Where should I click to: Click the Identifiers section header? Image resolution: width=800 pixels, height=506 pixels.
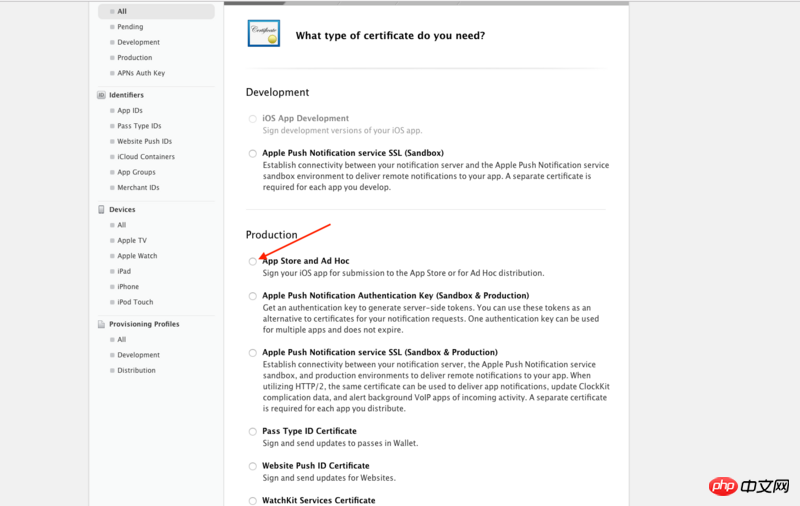click(x=126, y=95)
